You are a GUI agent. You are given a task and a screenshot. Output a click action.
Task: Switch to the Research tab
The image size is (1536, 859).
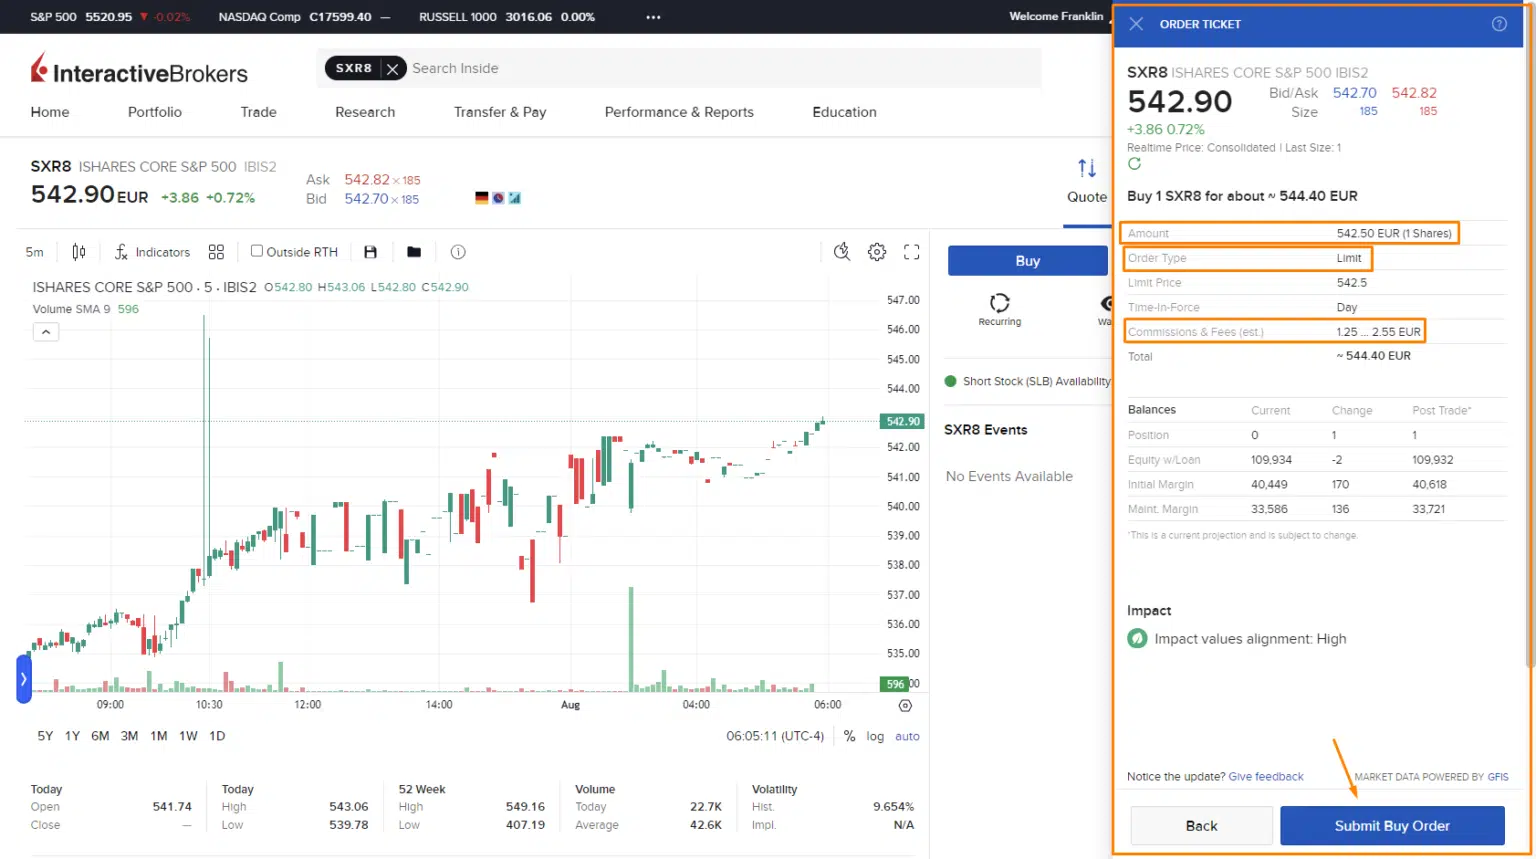pyautogui.click(x=364, y=112)
